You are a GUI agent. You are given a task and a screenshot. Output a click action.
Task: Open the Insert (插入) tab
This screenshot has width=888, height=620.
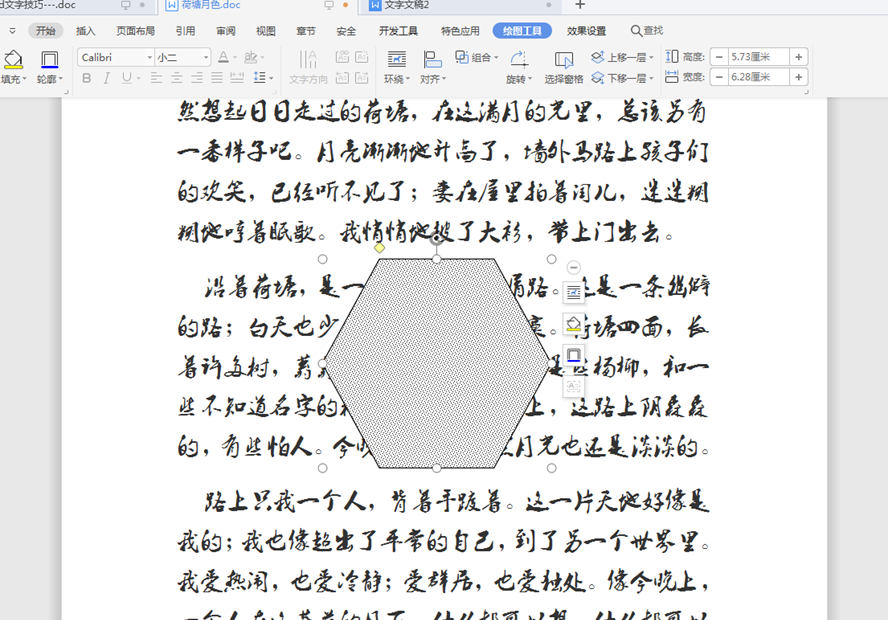click(86, 31)
